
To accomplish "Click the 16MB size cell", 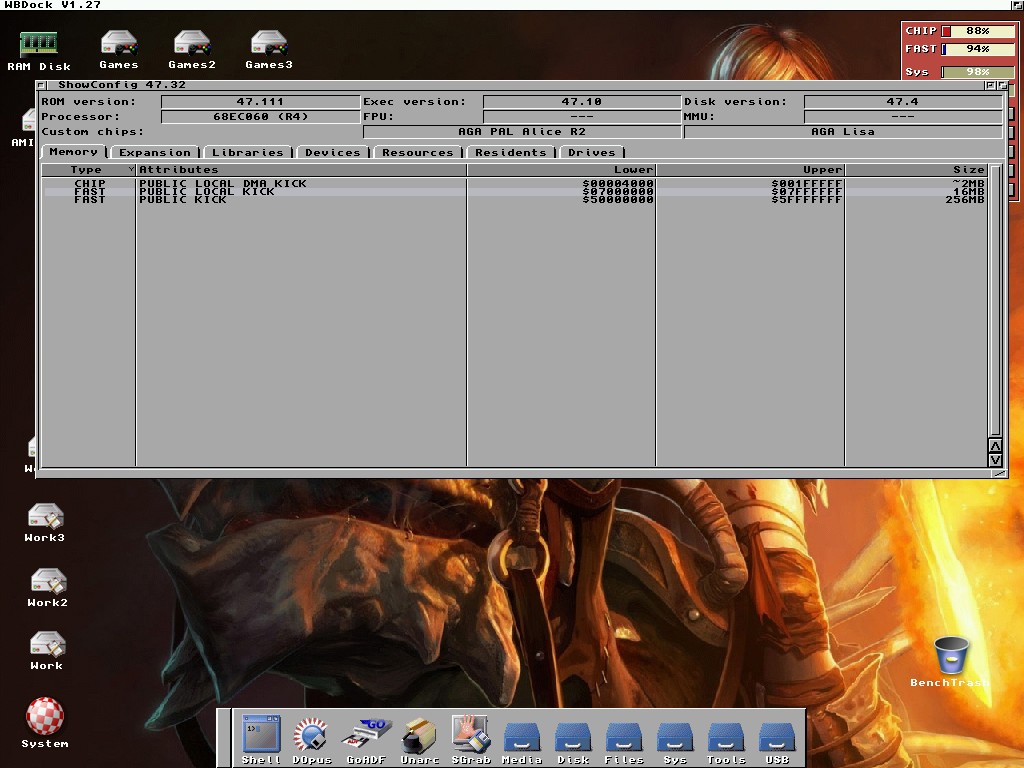I will 968,191.
